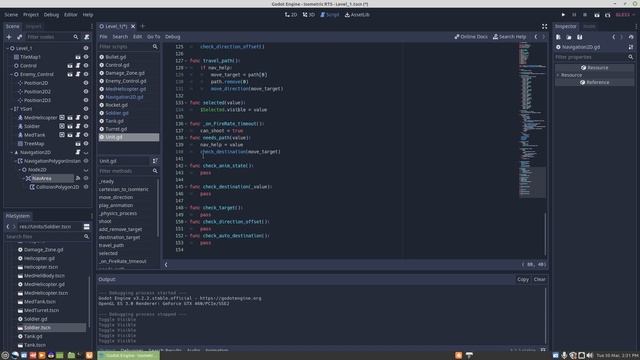This screenshot has height=360, width=640.
Task: Copy the output log text
Action: (x=523, y=280)
